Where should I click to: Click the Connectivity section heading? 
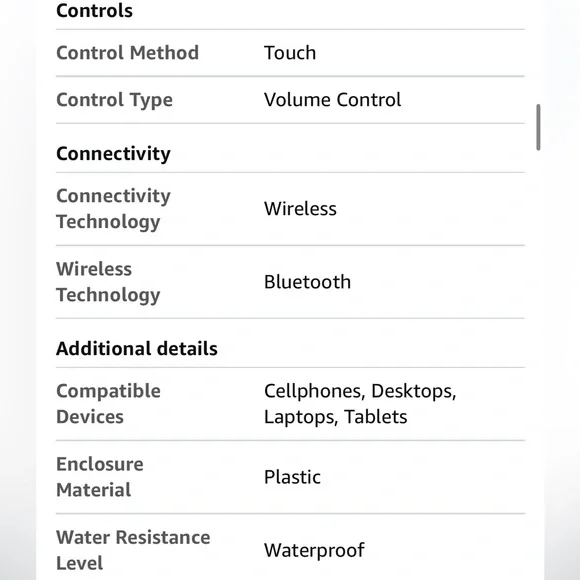click(113, 154)
